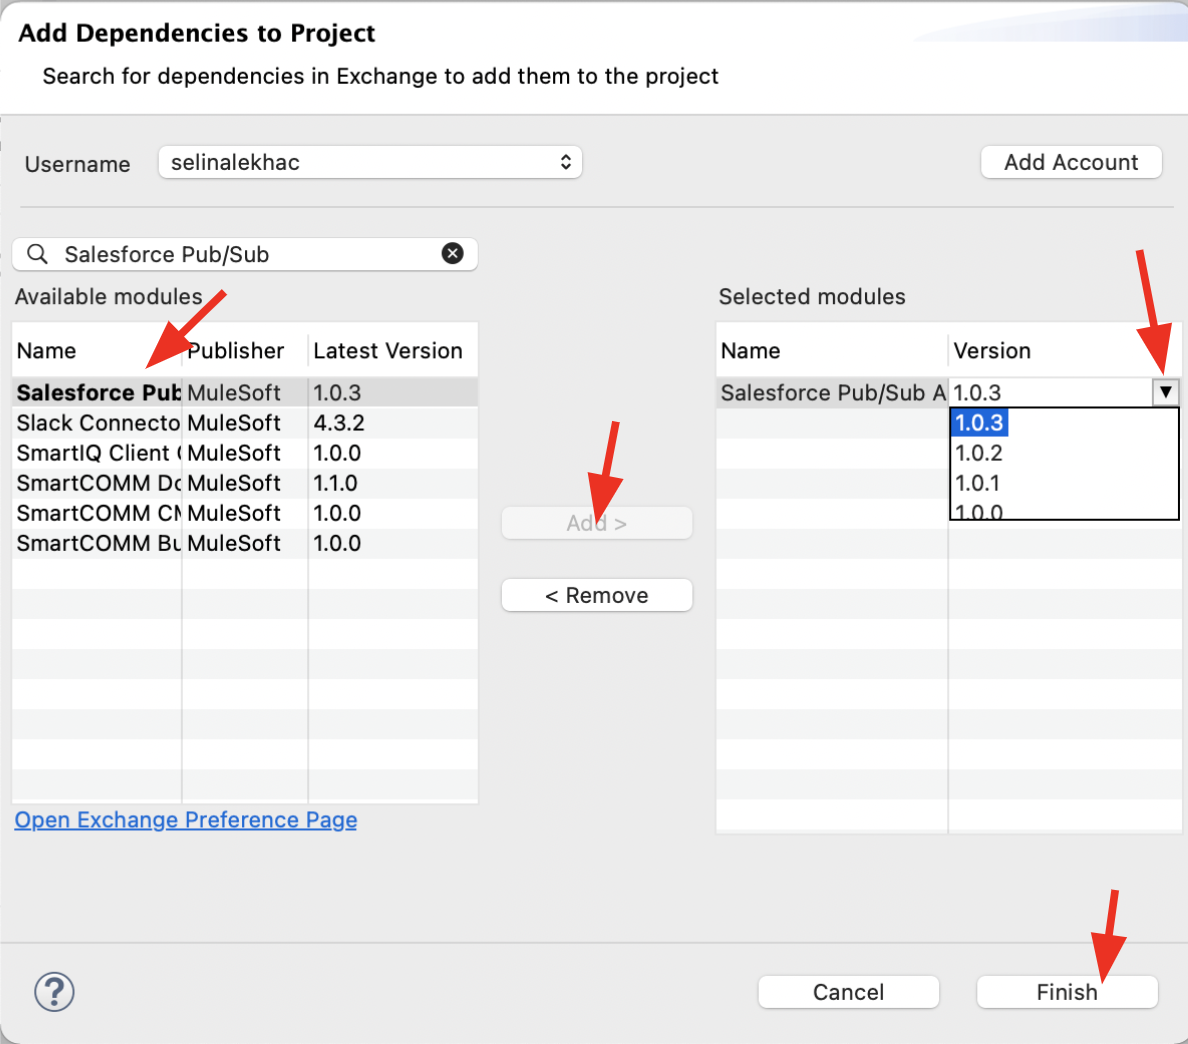Select Slack Connector in available modules
The image size is (1188, 1044).
[98, 423]
